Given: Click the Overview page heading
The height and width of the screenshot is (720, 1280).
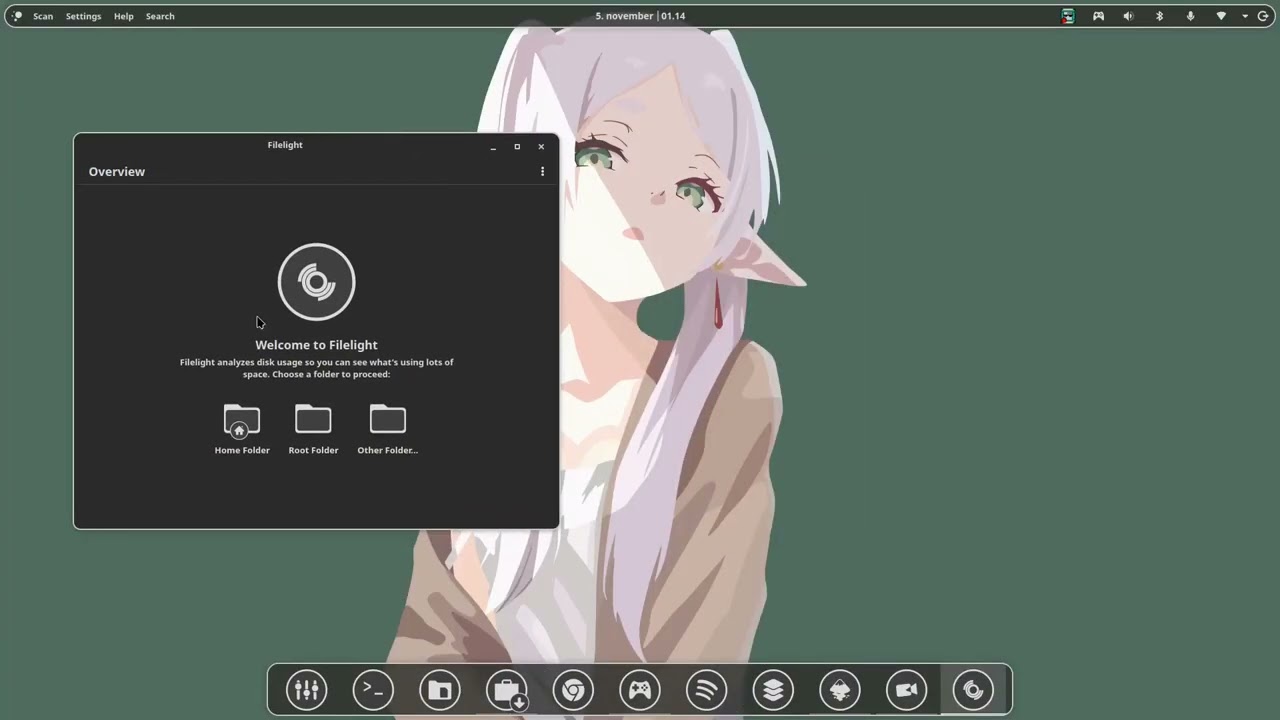Looking at the screenshot, I should point(117,172).
